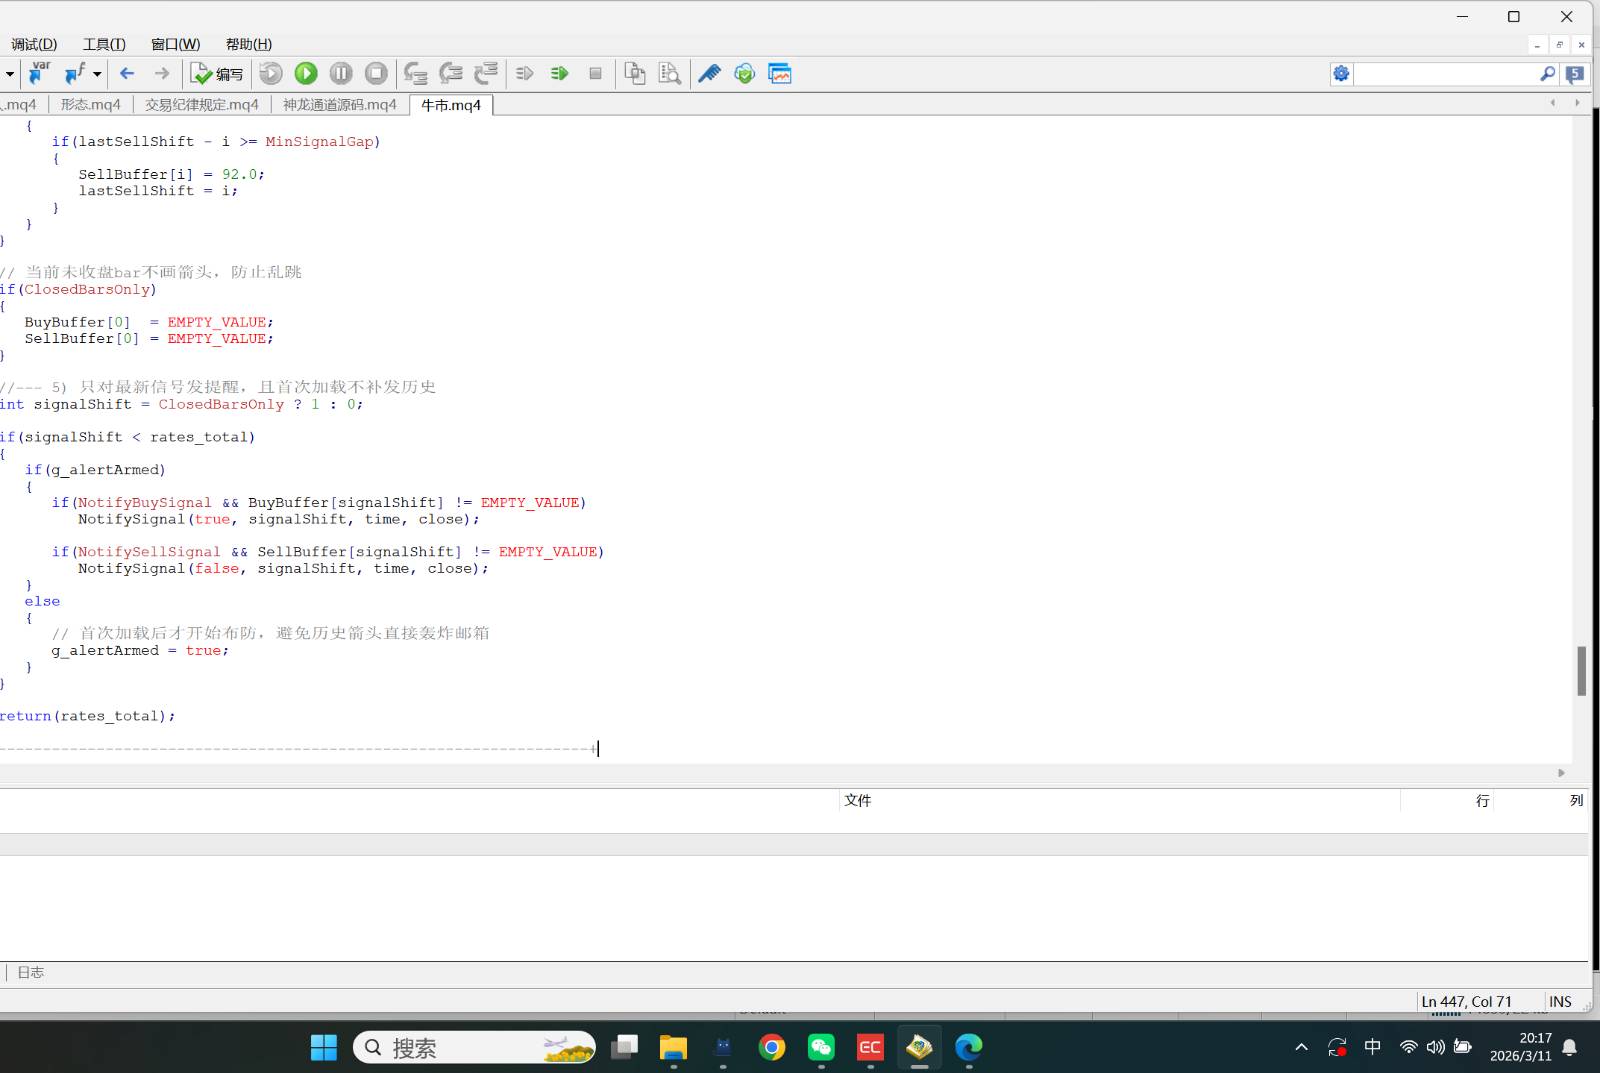Click the restart debugging icon
Viewport: 1600px width, 1073px height.
pos(271,73)
